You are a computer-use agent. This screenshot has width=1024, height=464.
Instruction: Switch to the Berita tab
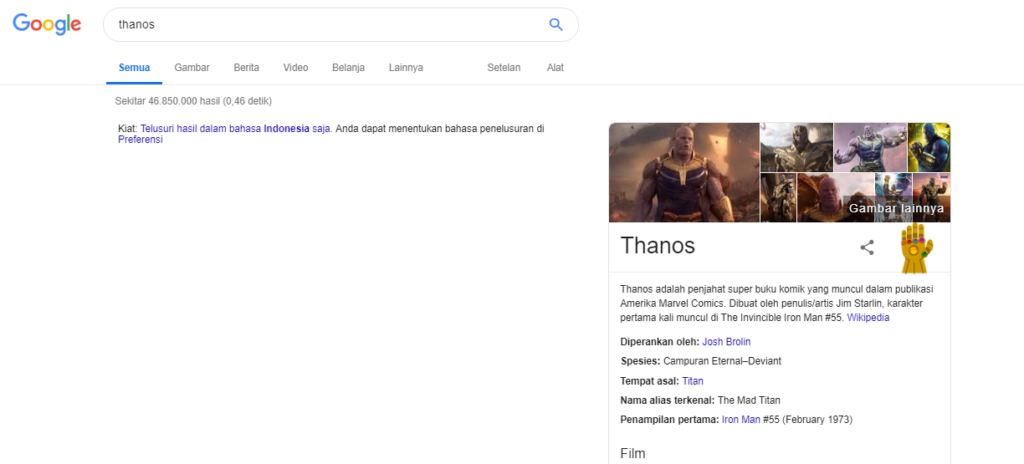(246, 67)
